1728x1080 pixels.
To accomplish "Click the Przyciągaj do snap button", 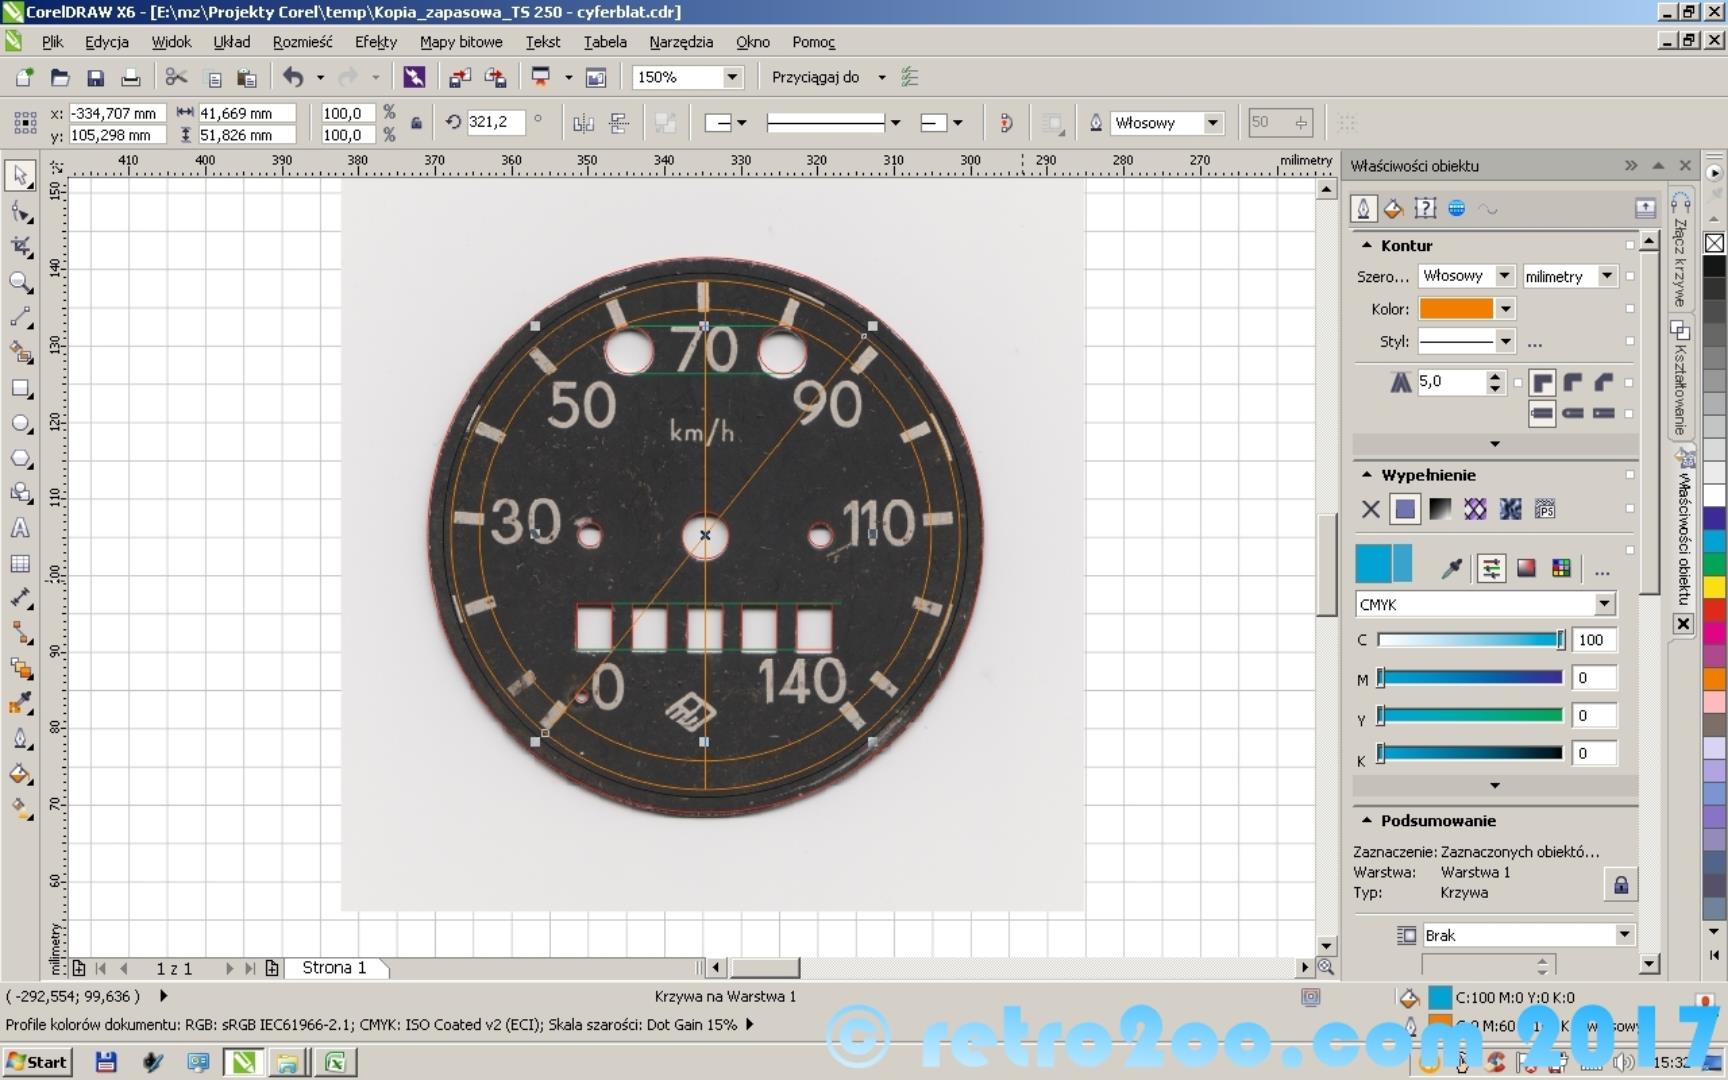I will pyautogui.click(x=815, y=78).
